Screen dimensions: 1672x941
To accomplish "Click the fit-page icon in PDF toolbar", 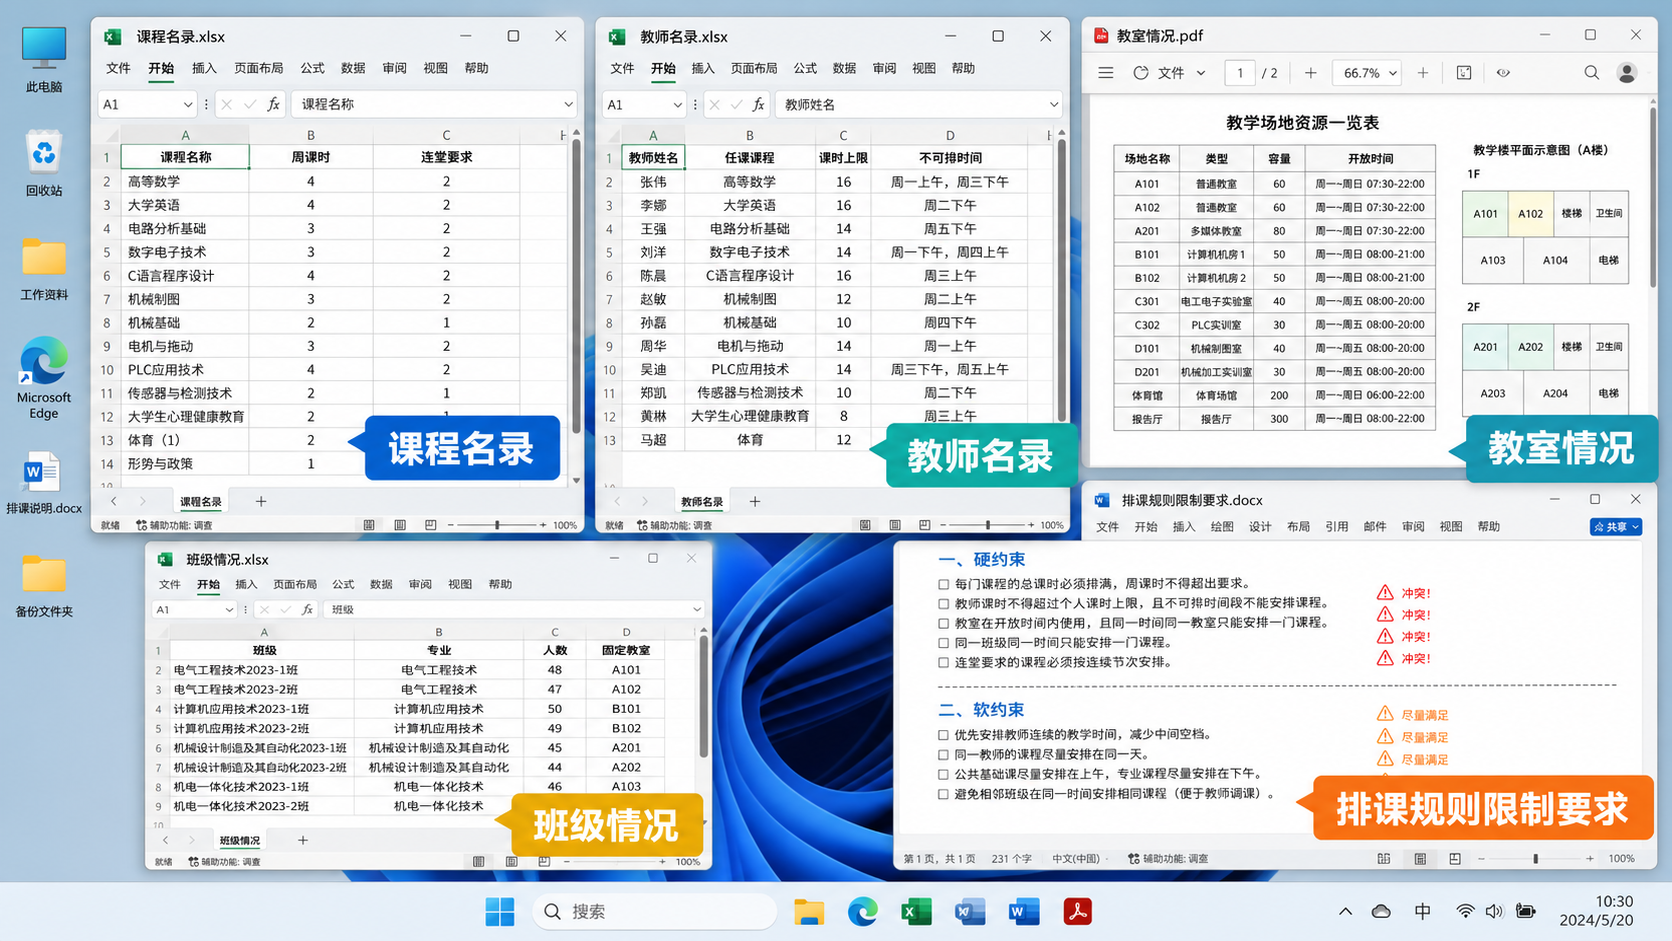I will pos(1464,73).
